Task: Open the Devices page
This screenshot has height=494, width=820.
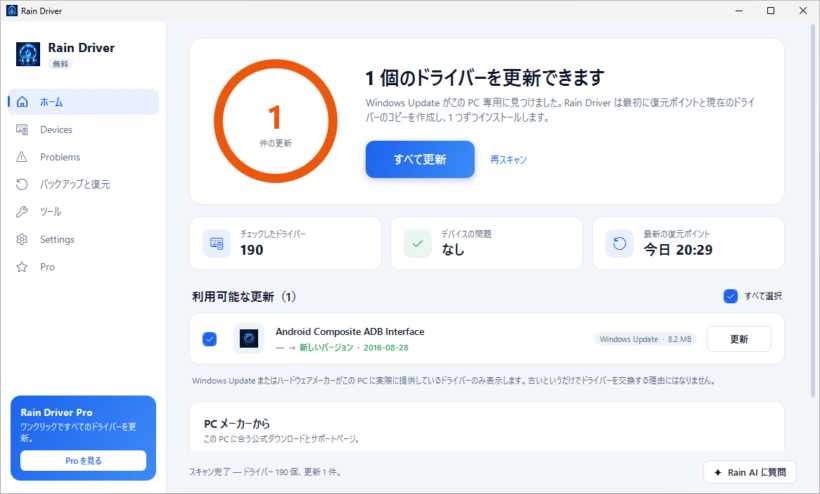Action: click(x=84, y=130)
